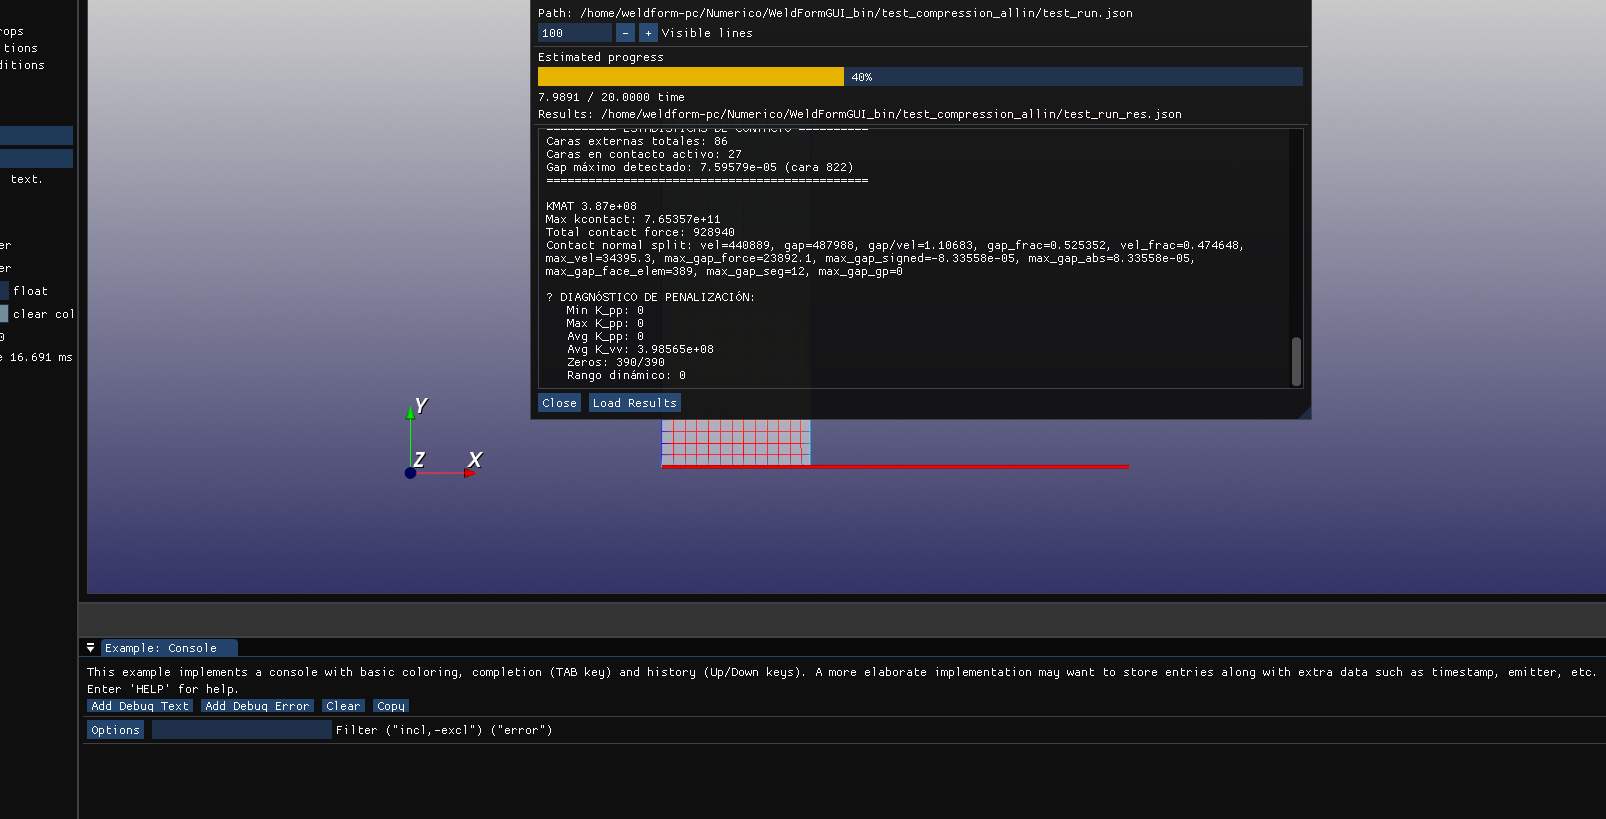Focus the console Filter text box
Image resolution: width=1606 pixels, height=819 pixels.
pyautogui.click(x=241, y=730)
